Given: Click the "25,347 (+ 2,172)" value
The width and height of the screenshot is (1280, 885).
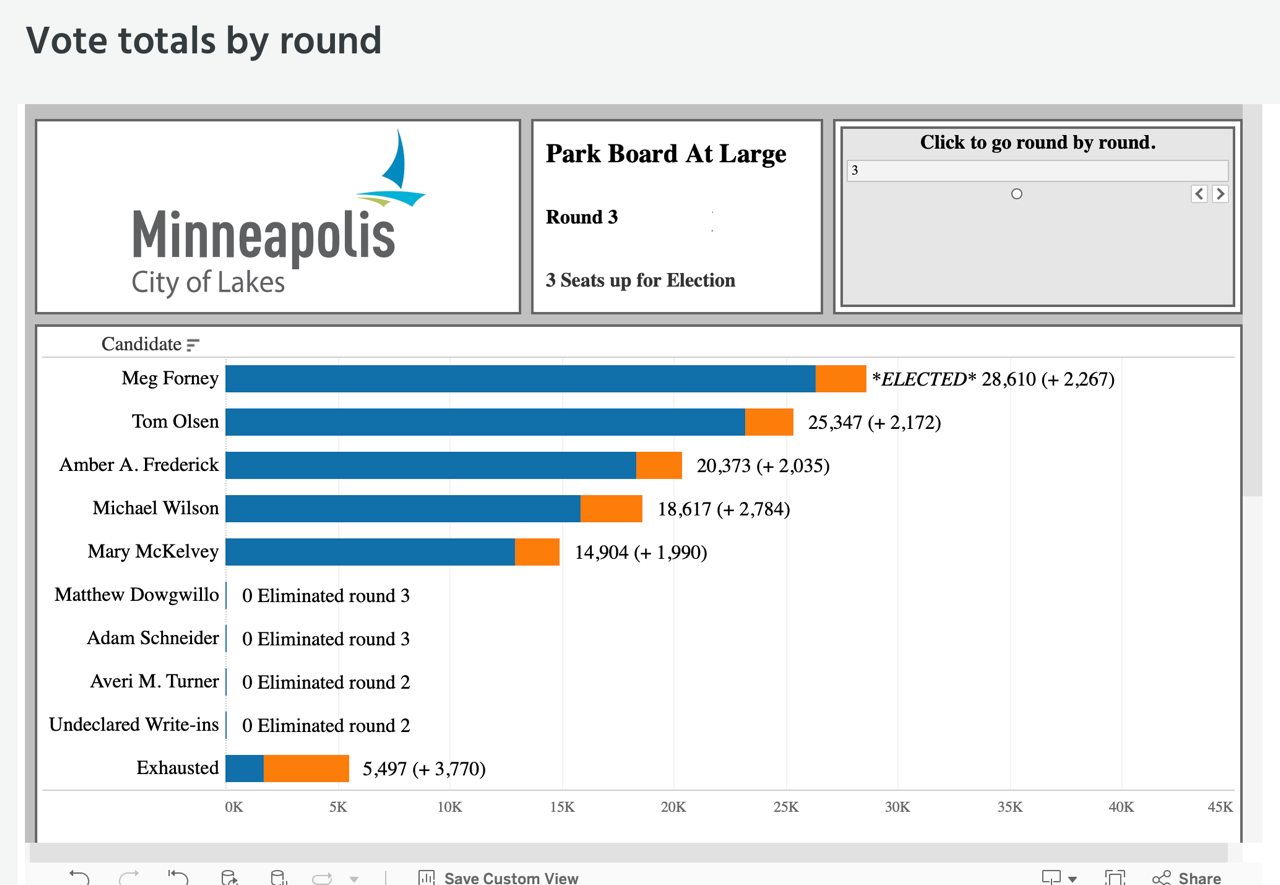Looking at the screenshot, I should point(874,422).
